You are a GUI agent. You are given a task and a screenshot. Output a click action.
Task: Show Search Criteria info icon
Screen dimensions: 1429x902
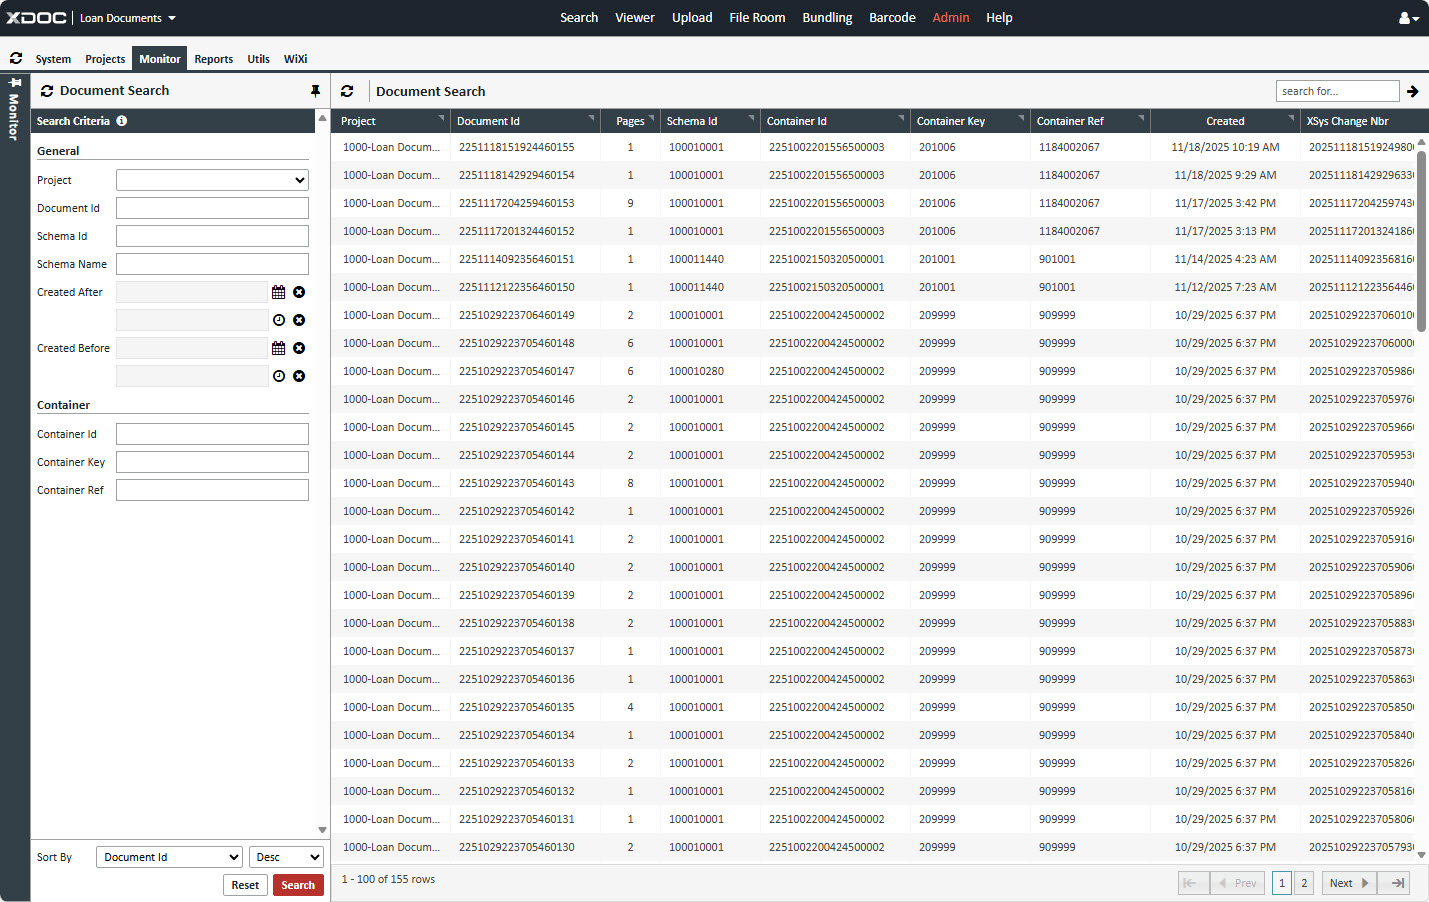122,121
